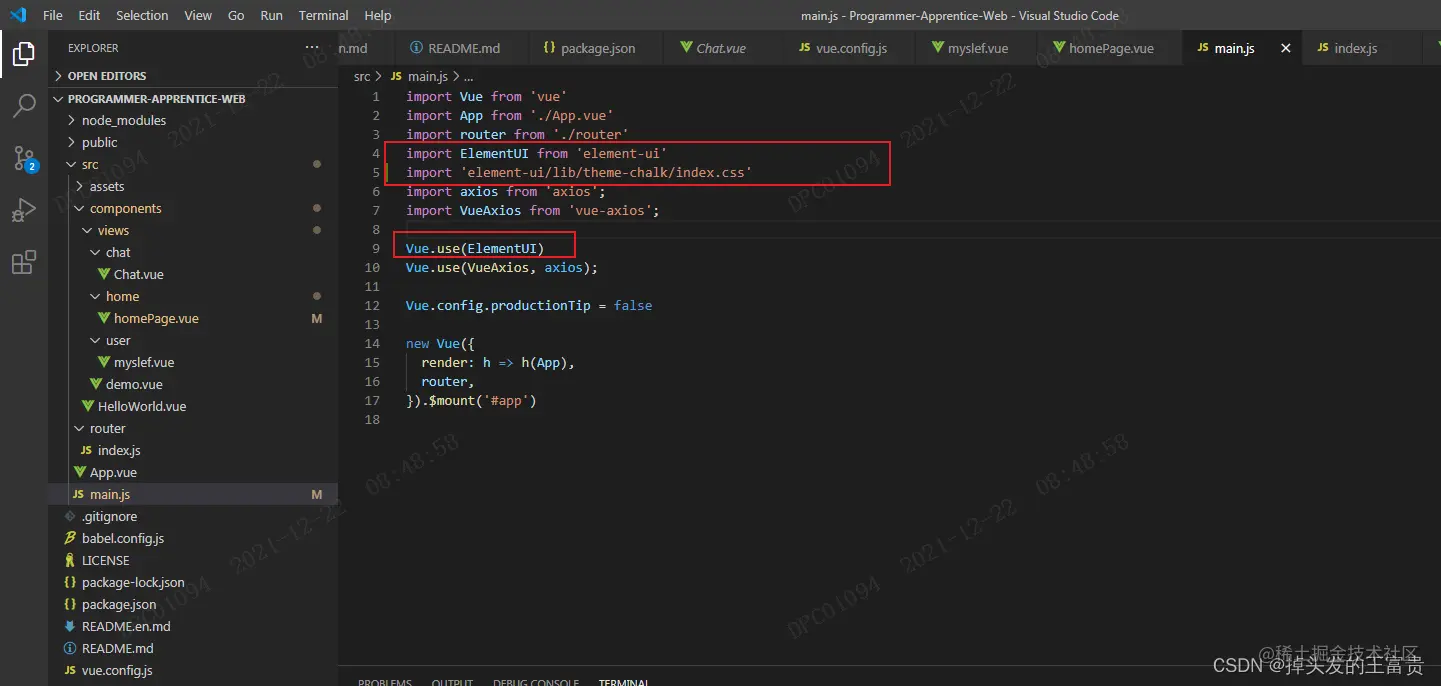Image resolution: width=1441 pixels, height=686 pixels.
Task: Expand the public folder
Action: pos(71,142)
